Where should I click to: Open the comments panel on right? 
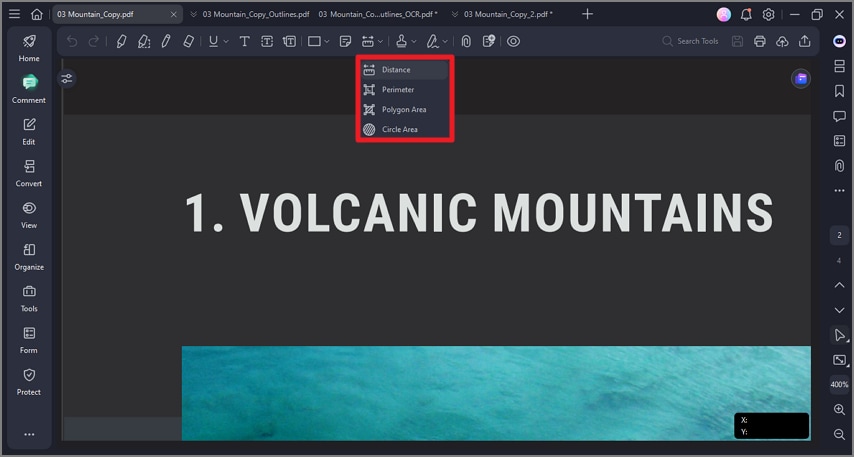839,116
